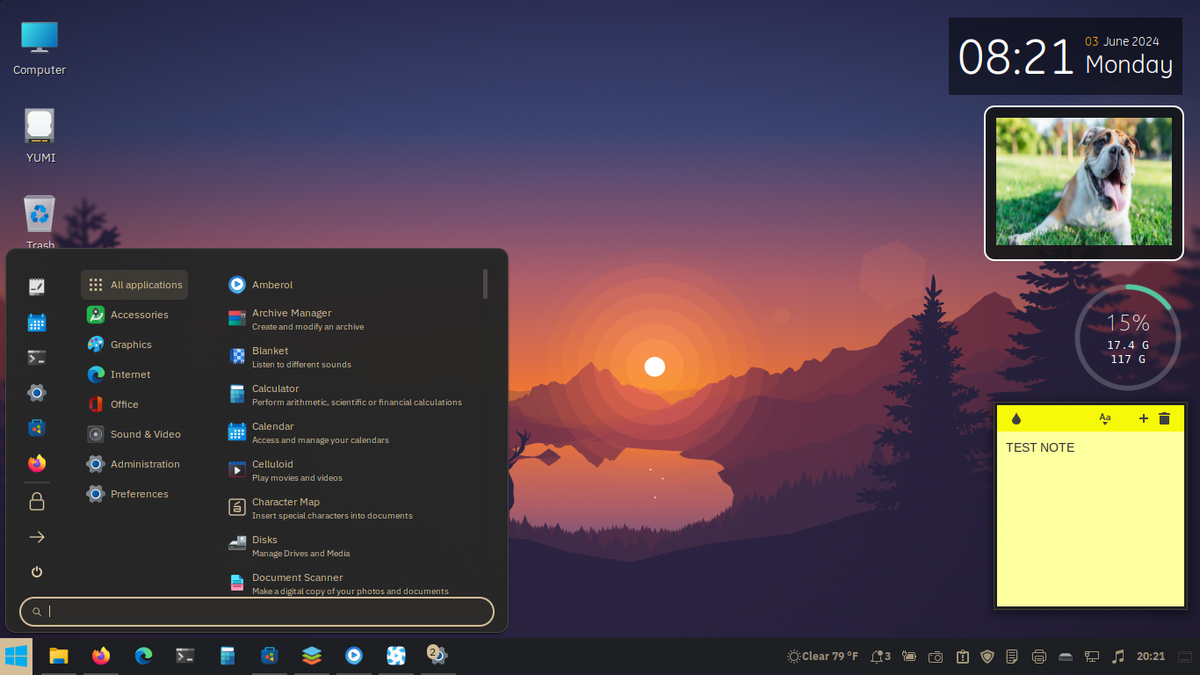Viewport: 1200px width, 675px height.
Task: Click the note color droplet icon
Action: coord(1016,419)
